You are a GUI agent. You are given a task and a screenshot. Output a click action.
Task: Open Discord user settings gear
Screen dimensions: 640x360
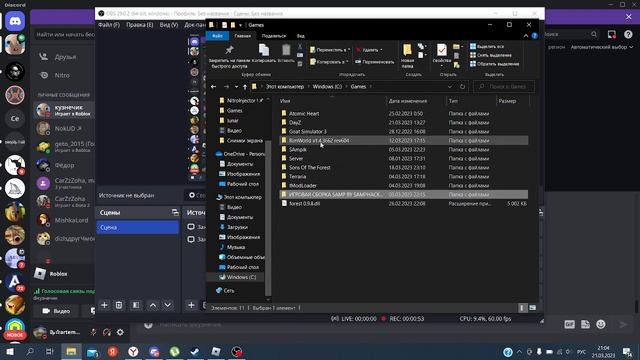click(x=120, y=332)
